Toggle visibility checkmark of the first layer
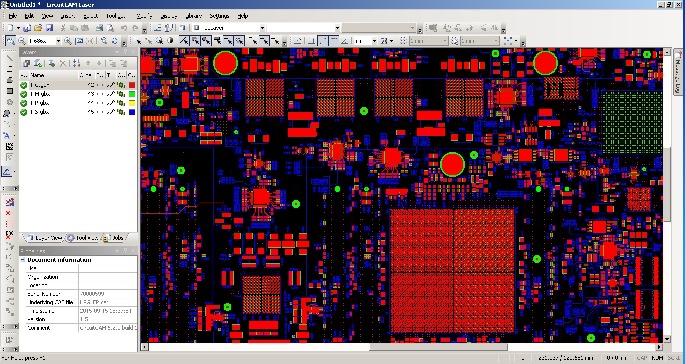 pyautogui.click(x=24, y=85)
